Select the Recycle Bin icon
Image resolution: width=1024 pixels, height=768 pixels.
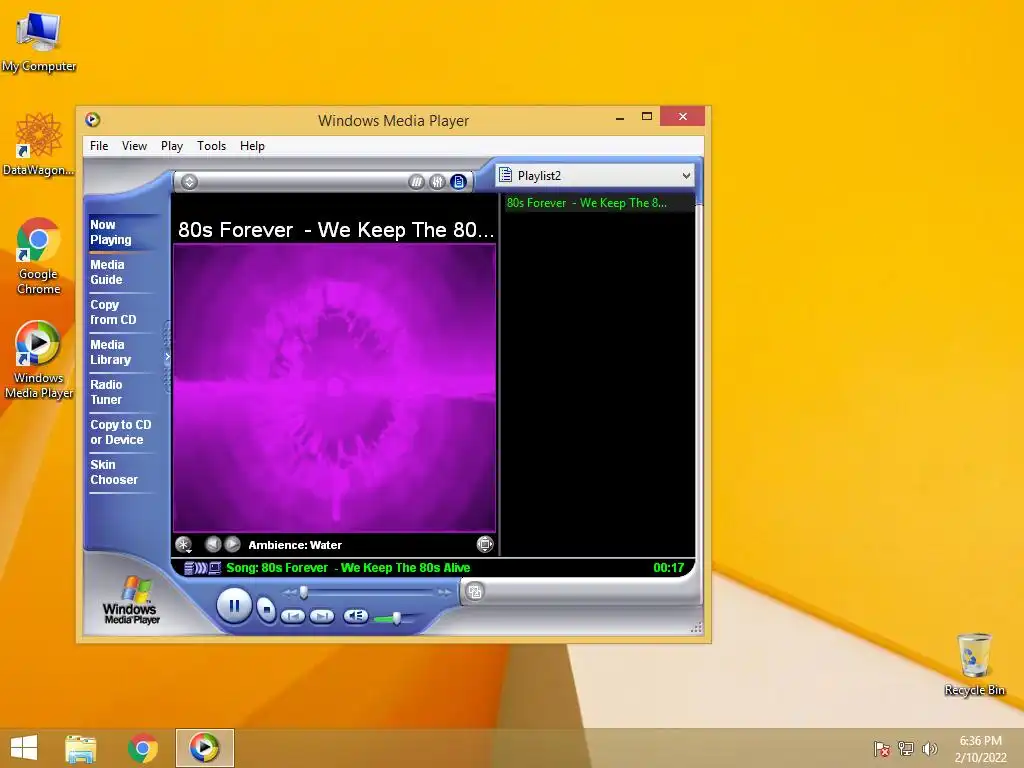click(974, 664)
